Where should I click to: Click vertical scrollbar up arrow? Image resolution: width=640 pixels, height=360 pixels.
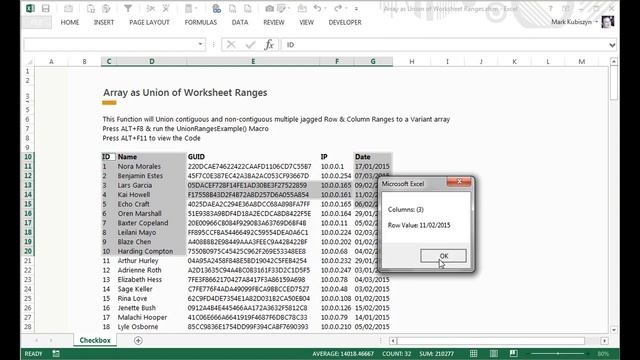pos(613,61)
